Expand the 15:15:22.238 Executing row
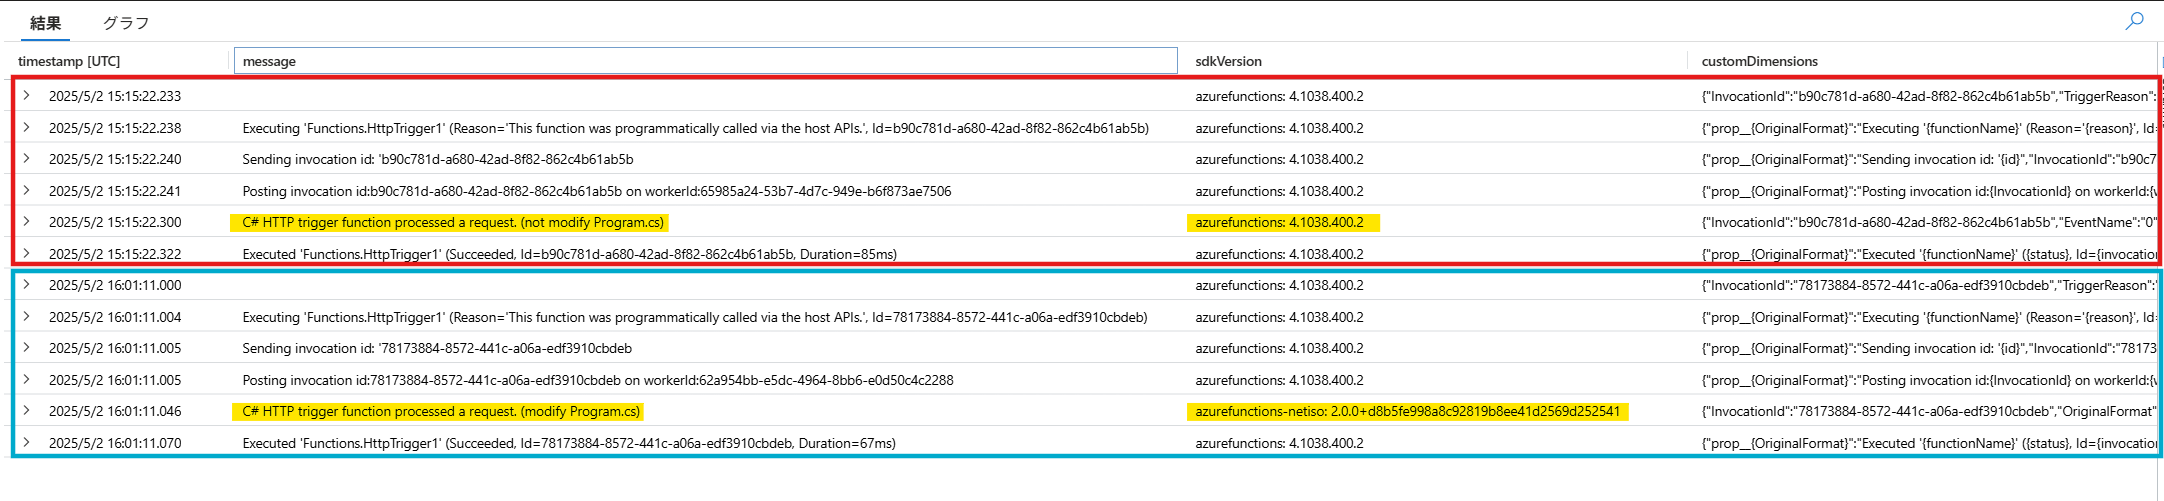The height and width of the screenshot is (501, 2164). [27, 128]
